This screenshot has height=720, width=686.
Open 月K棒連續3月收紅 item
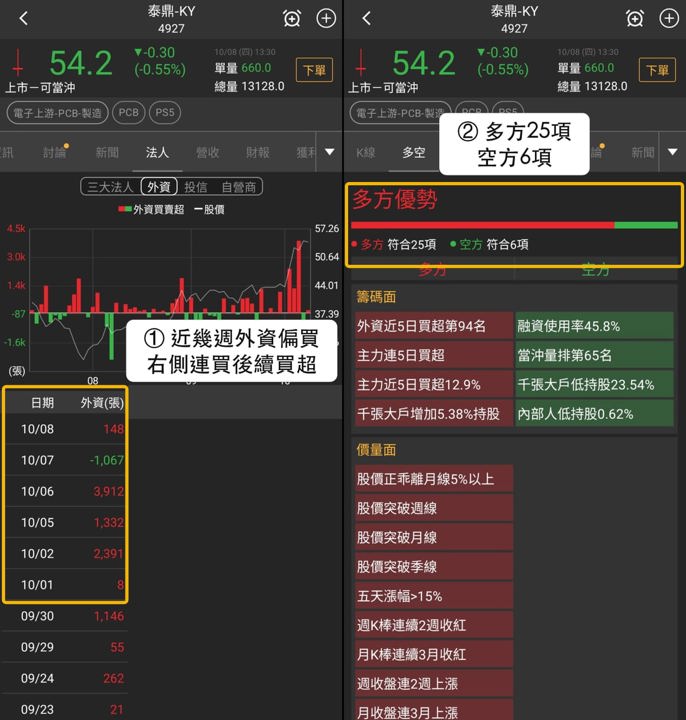tap(434, 654)
